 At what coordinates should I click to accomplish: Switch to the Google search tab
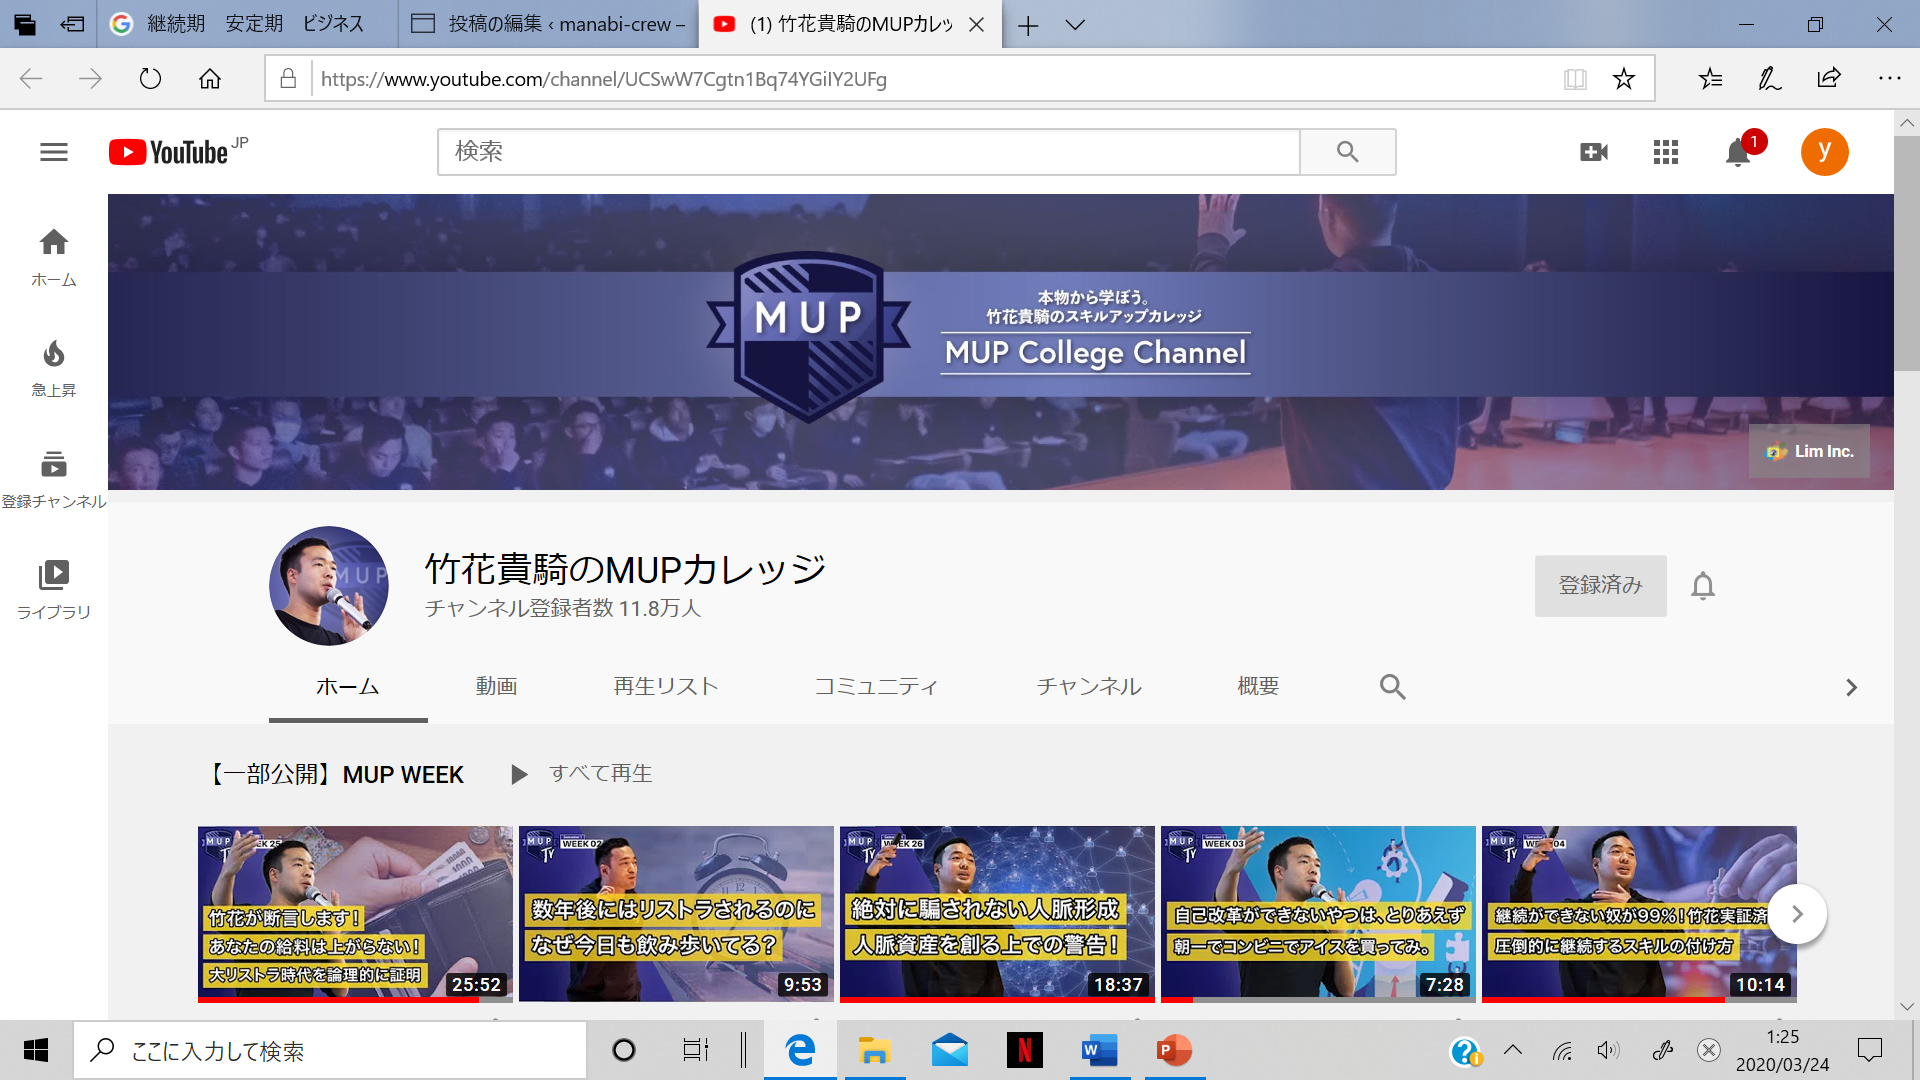tap(247, 24)
